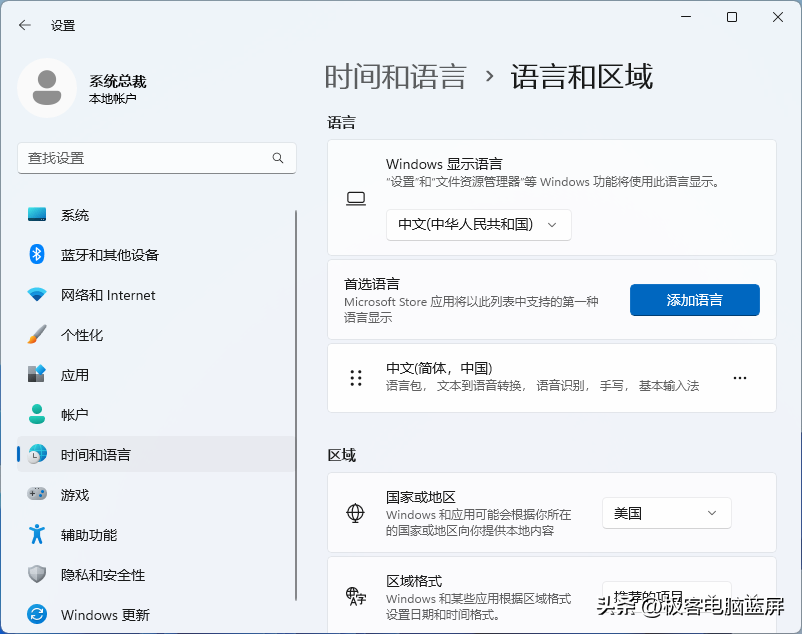802x634 pixels.
Task: Click the 时间和语言 breadcrumb link
Action: 395,77
